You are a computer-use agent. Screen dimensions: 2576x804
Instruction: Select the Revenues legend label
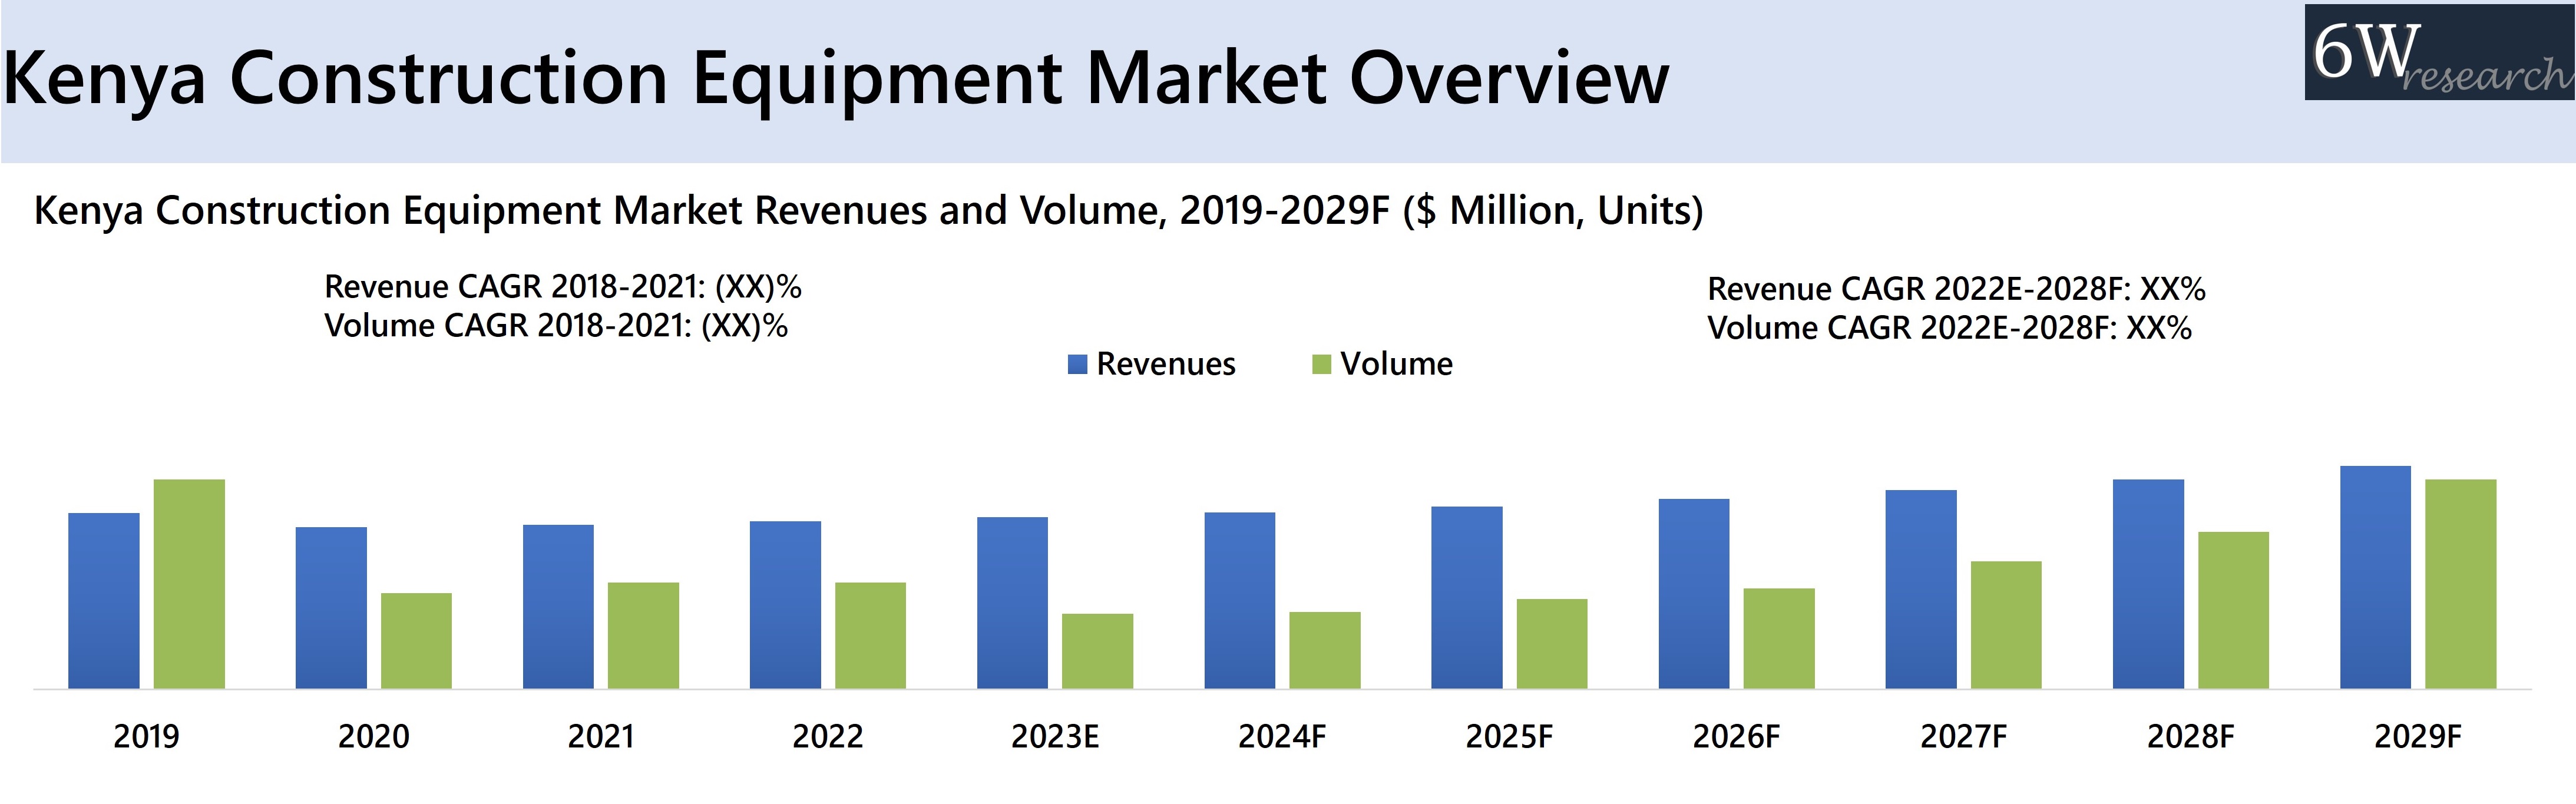pos(1165,364)
